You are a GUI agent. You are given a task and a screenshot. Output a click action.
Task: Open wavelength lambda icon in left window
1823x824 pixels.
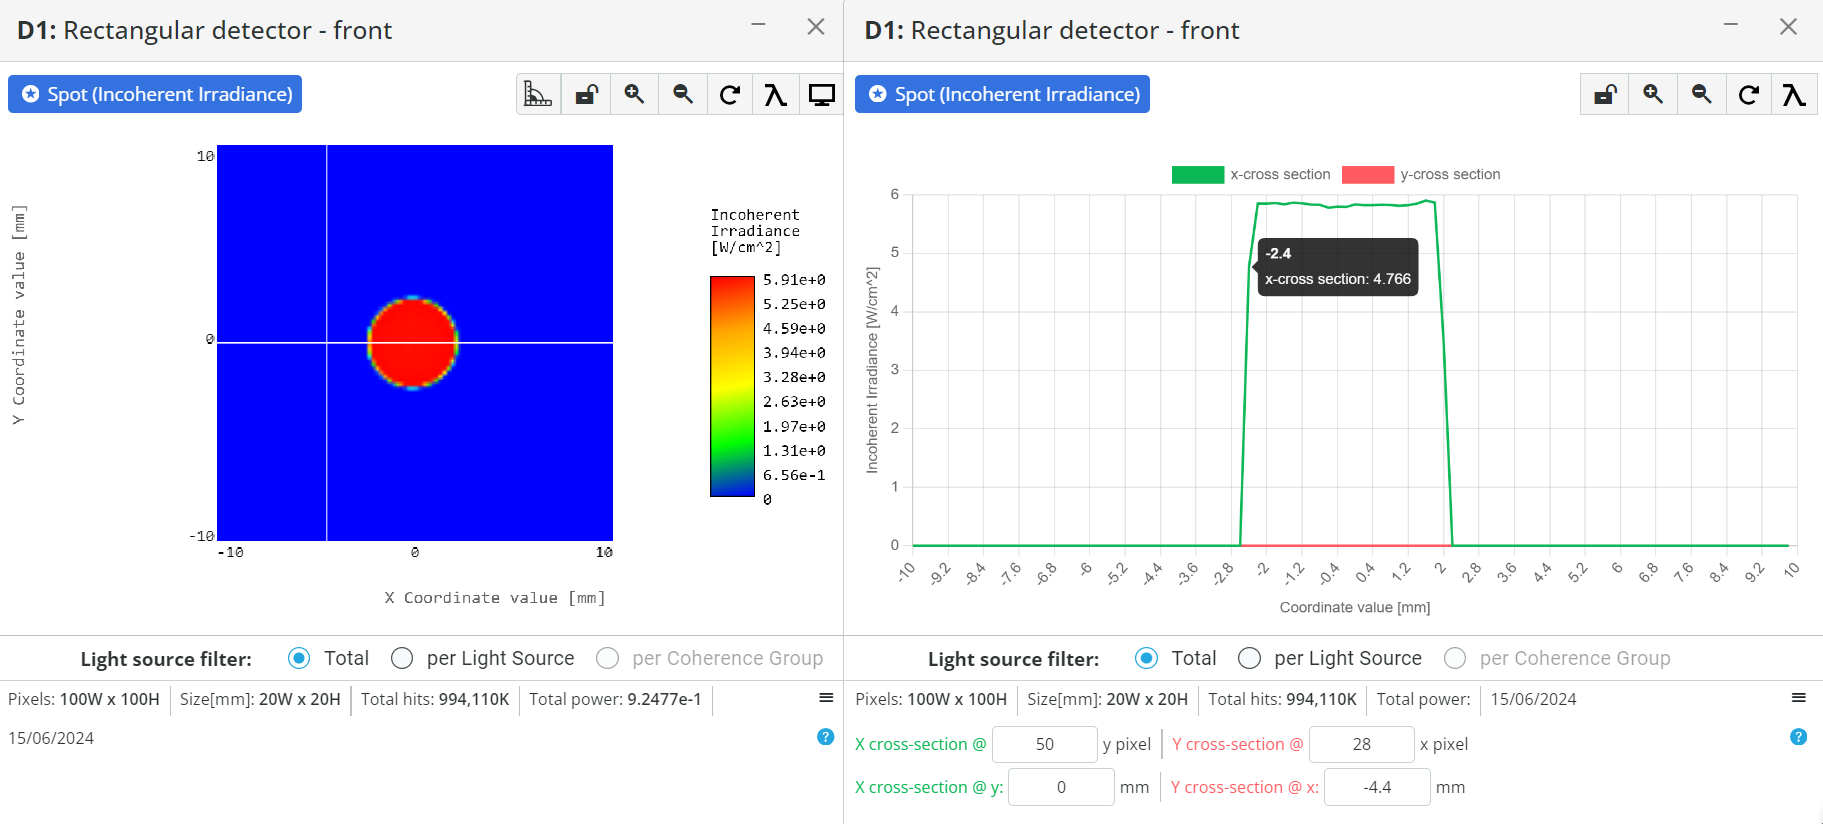tap(775, 94)
